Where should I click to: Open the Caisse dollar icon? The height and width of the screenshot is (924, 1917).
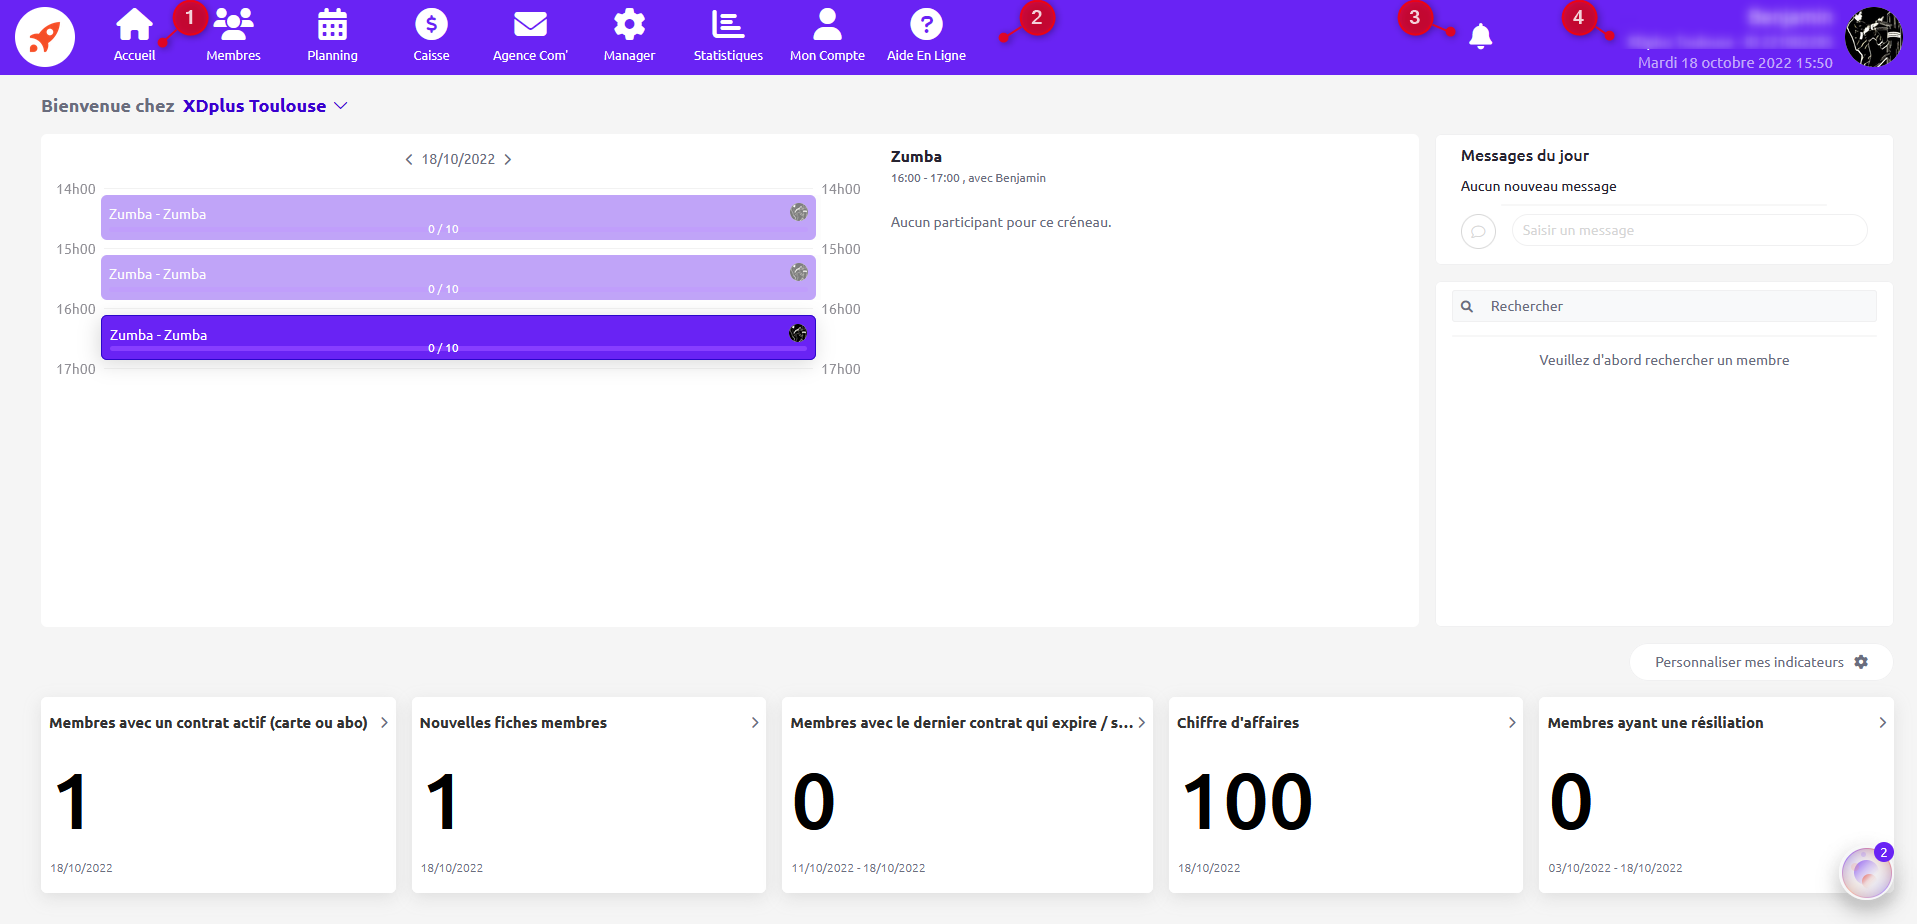pos(431,24)
